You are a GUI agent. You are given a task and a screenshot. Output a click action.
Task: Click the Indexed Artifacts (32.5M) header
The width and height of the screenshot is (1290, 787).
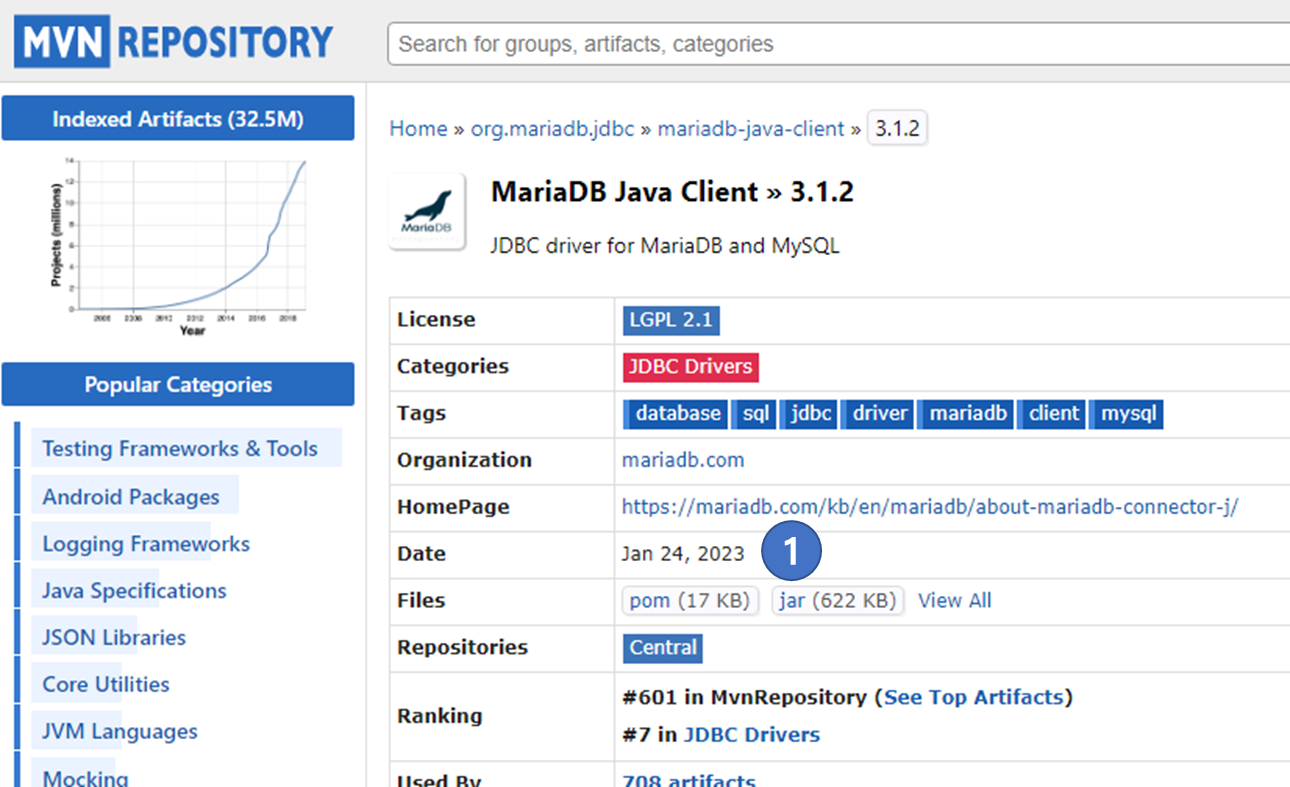click(178, 119)
